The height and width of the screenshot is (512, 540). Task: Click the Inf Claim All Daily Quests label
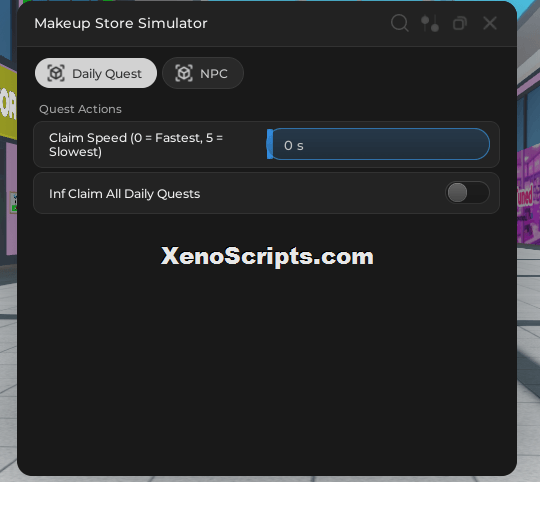[x=124, y=194]
